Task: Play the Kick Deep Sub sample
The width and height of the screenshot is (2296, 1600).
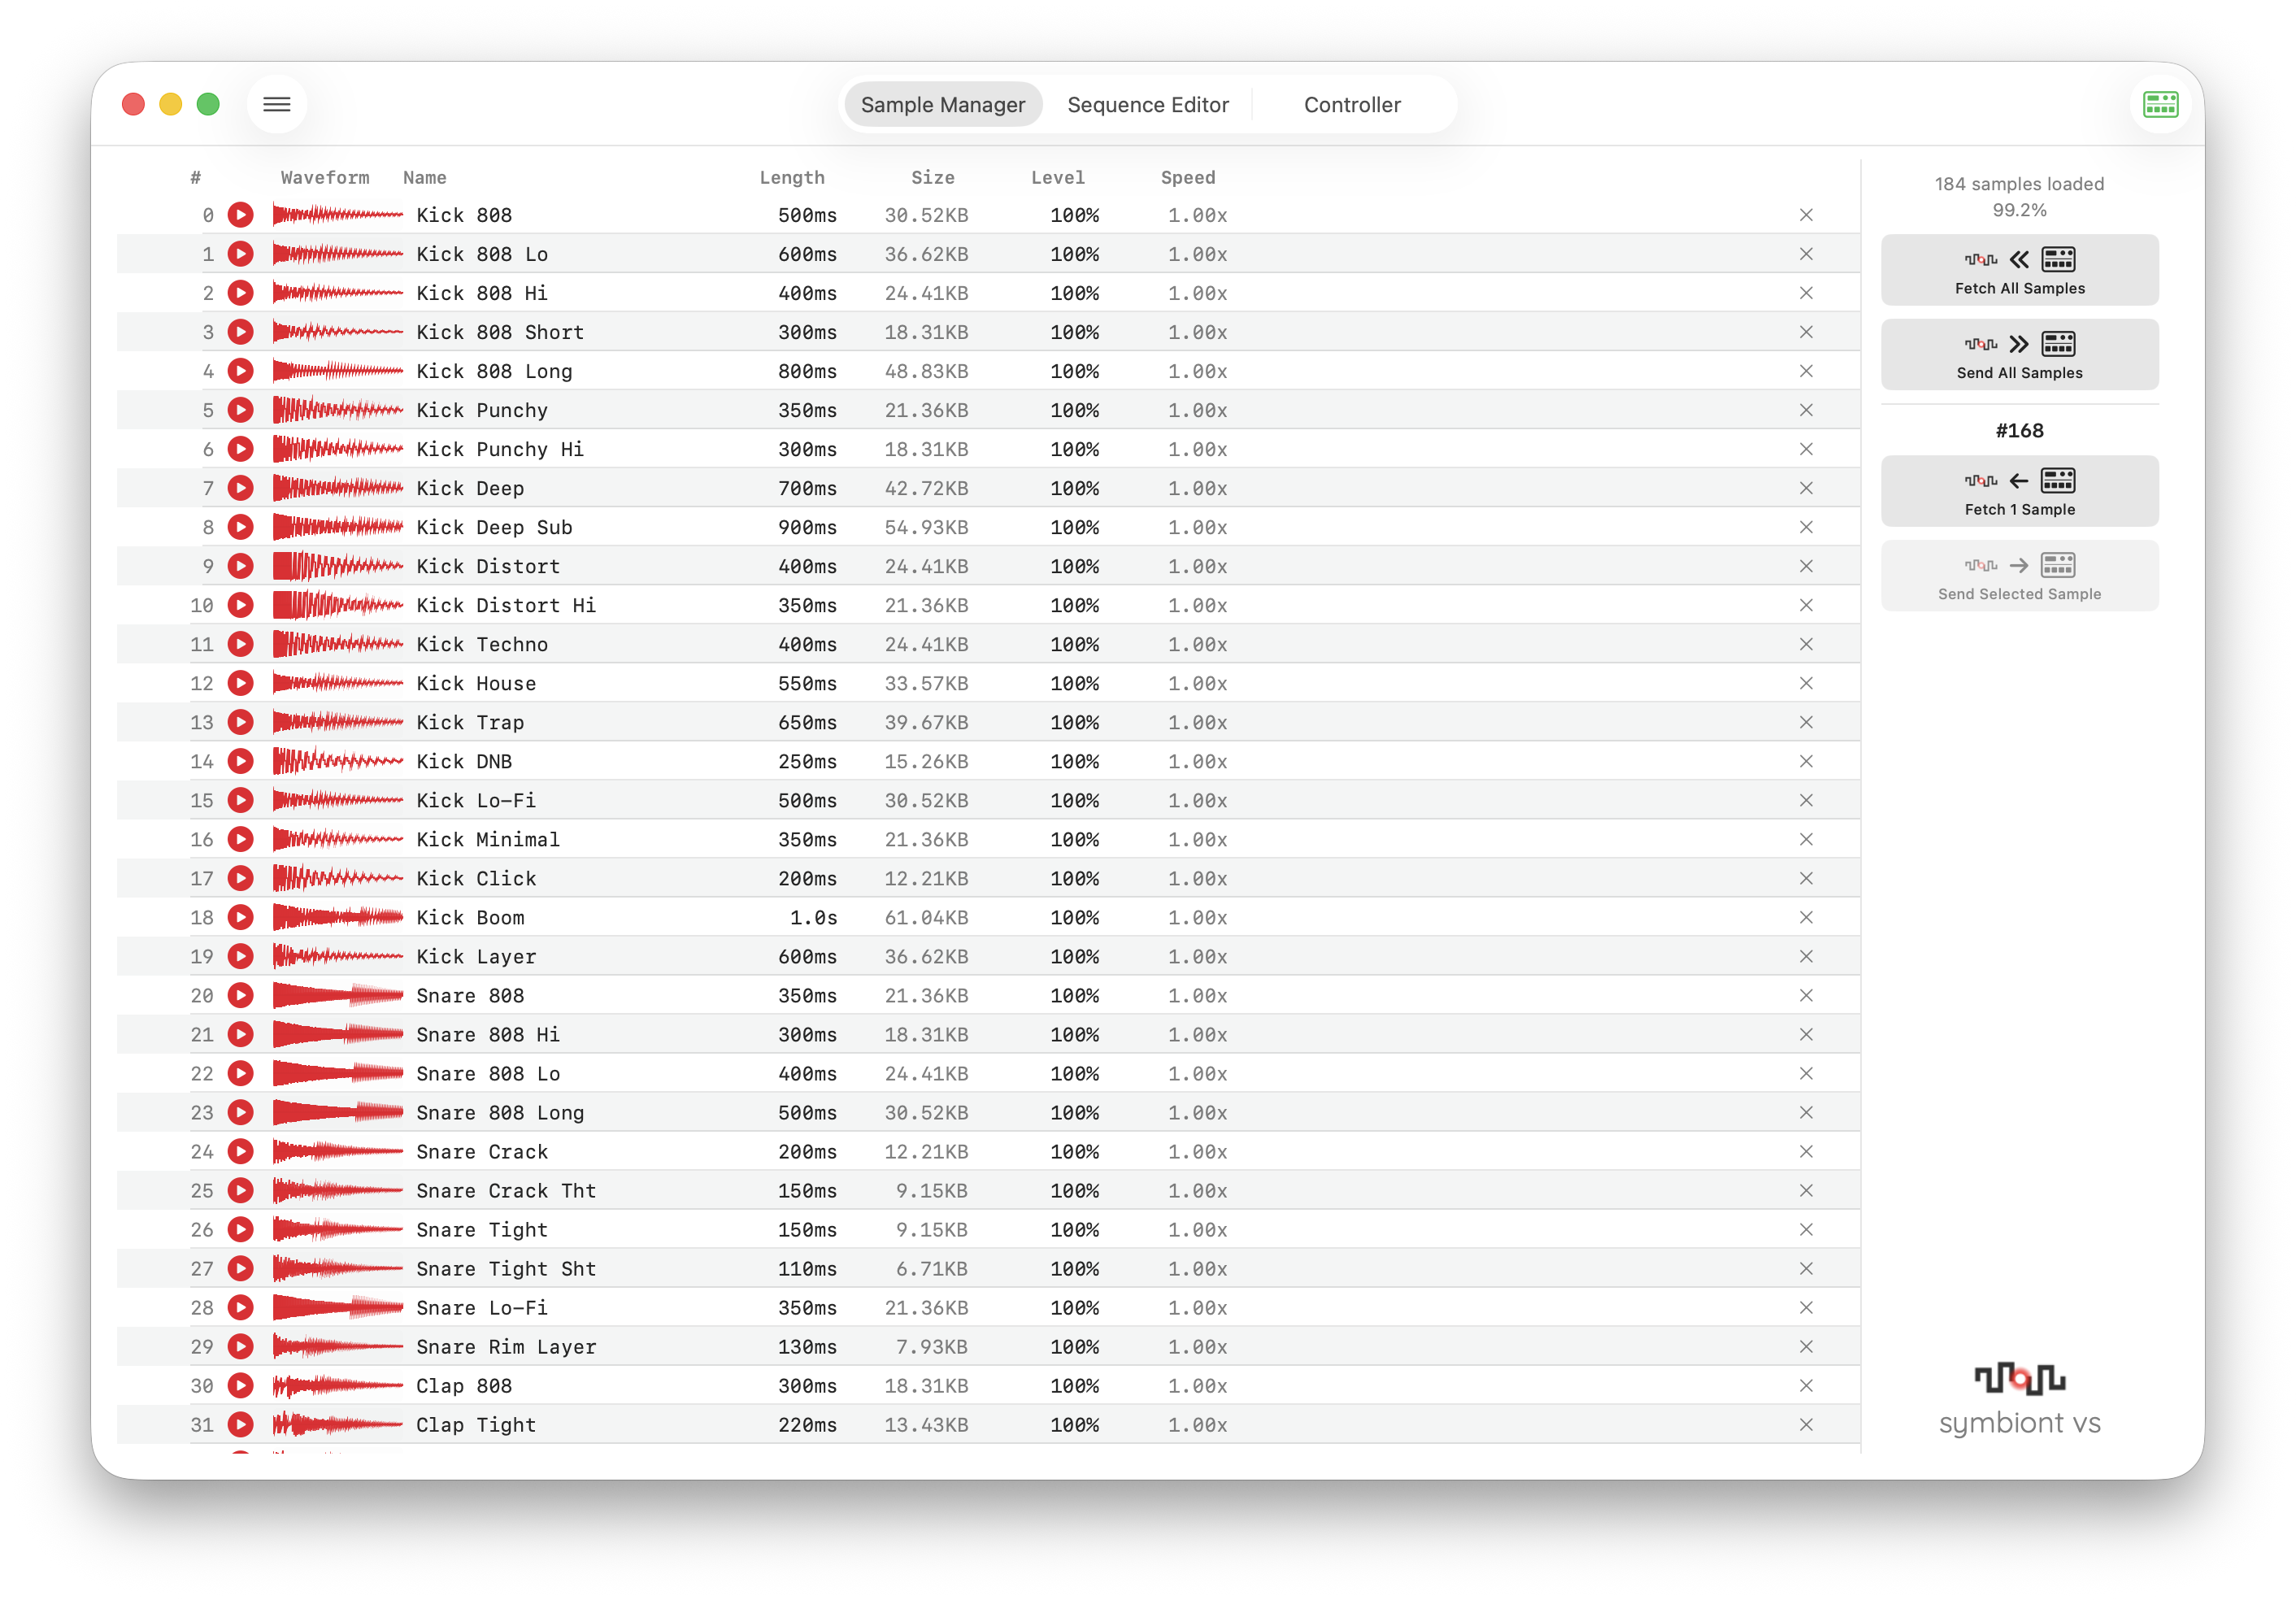Action: (x=241, y=527)
